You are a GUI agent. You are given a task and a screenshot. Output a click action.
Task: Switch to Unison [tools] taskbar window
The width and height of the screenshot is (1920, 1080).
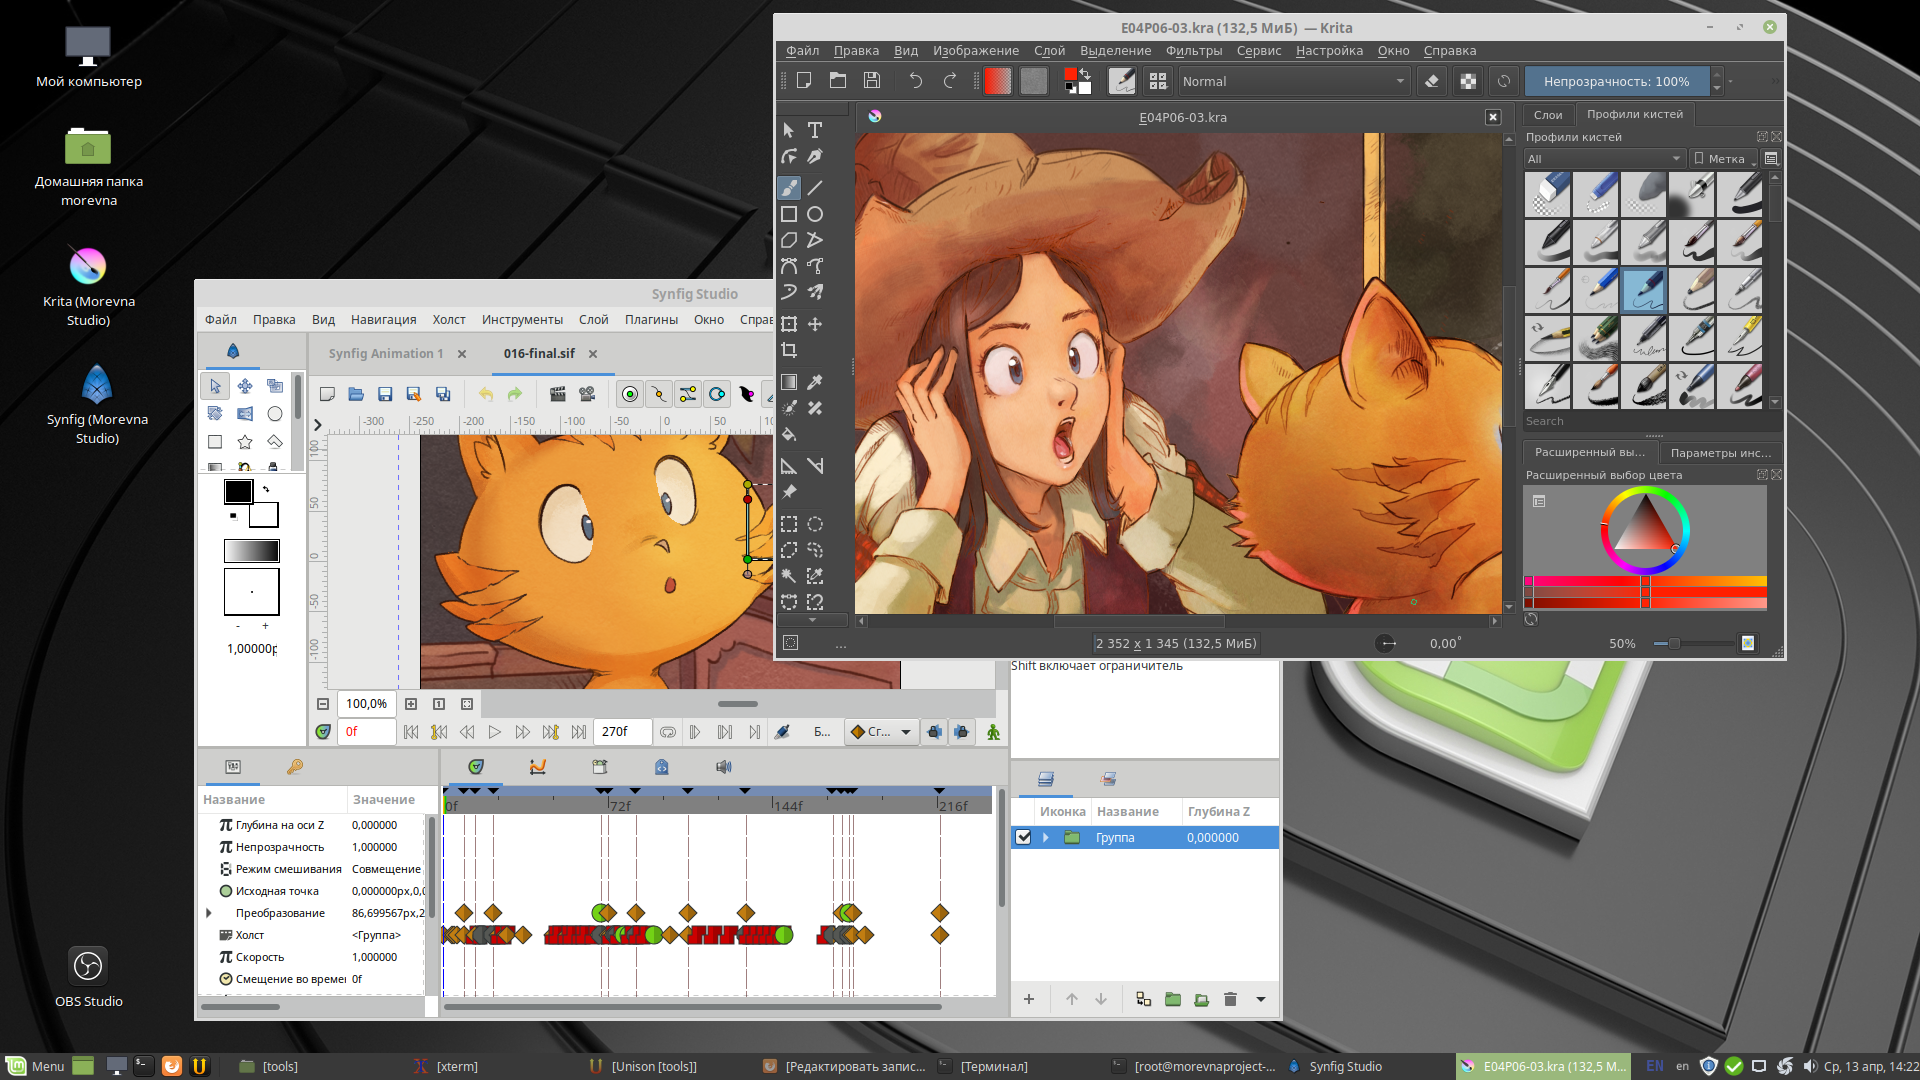tap(644, 1066)
